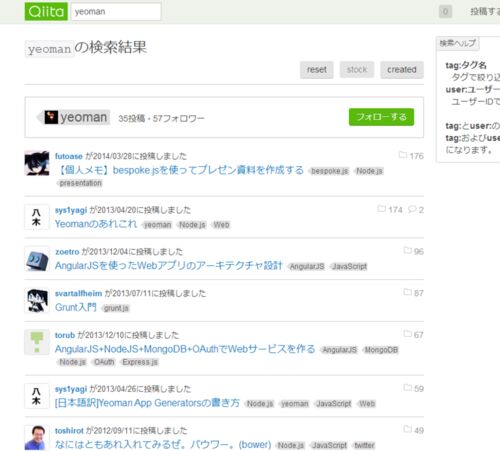Screen dimensions: 500x451
Task: Click the stock folder icon beside 59
Action: point(407,388)
